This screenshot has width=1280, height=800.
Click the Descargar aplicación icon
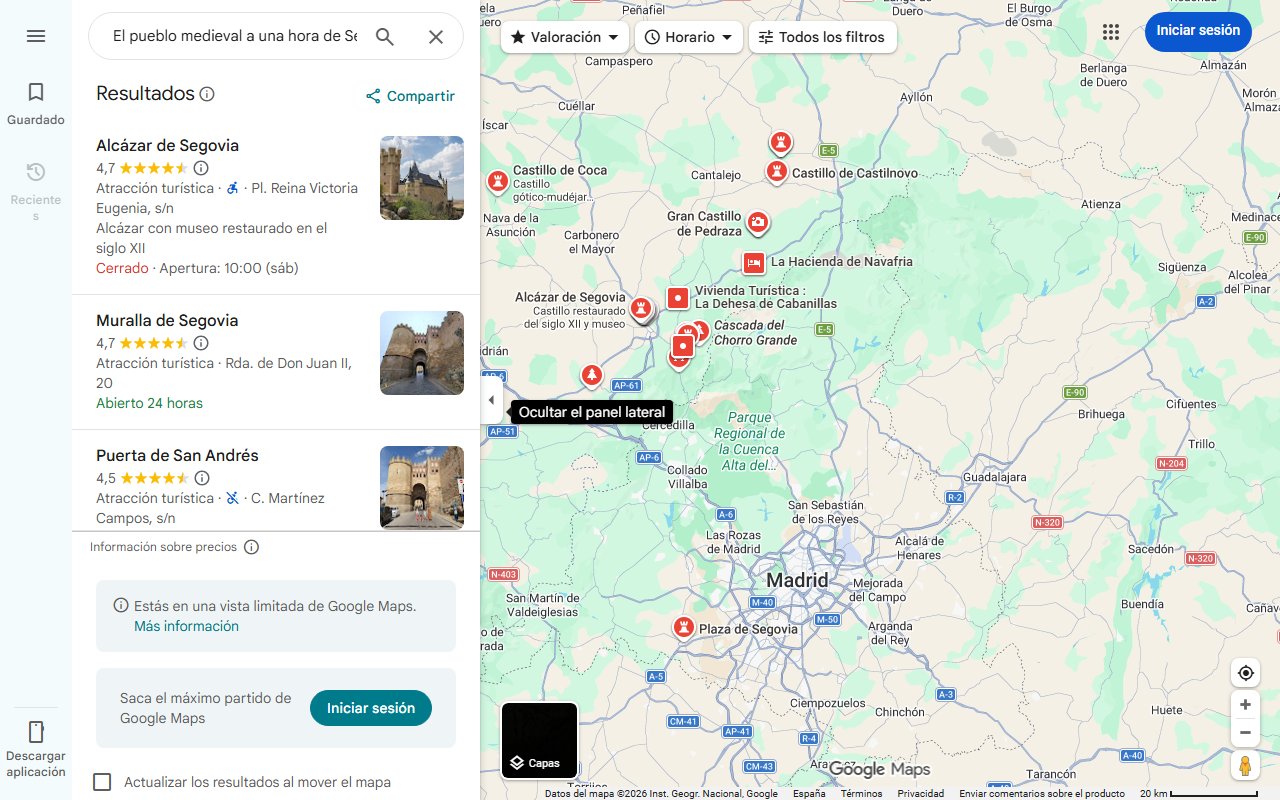(x=36, y=732)
